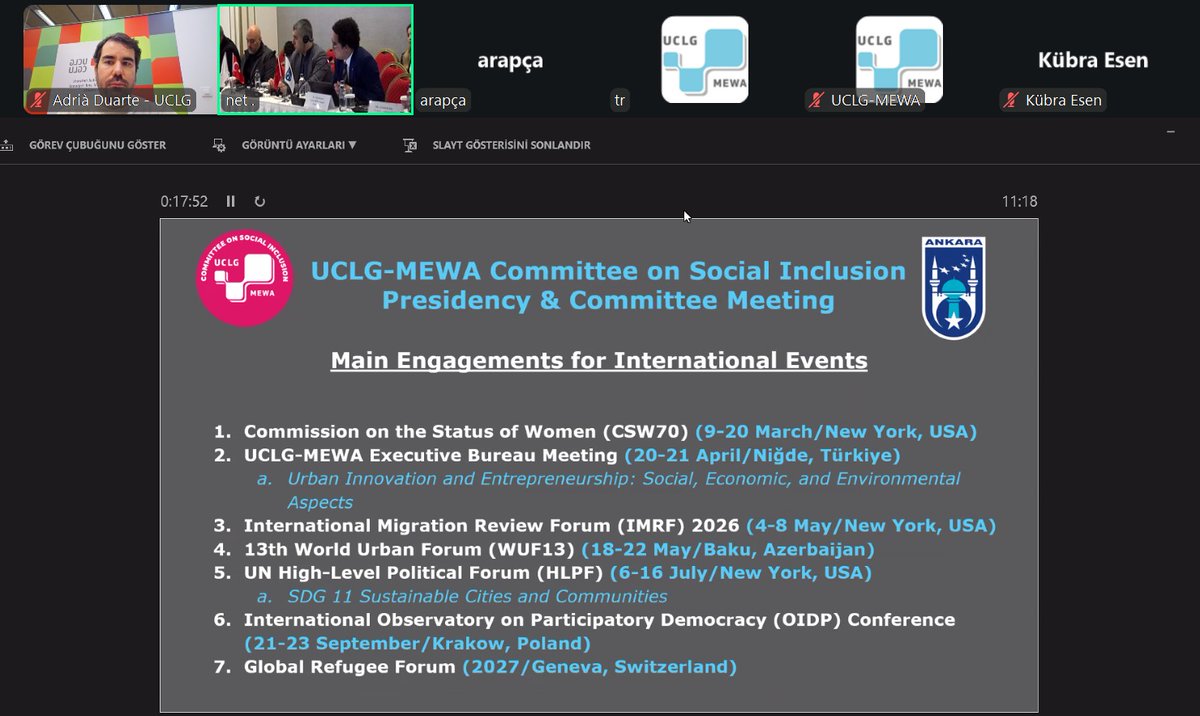
Task: Pause the presentation timer
Action: [231, 201]
